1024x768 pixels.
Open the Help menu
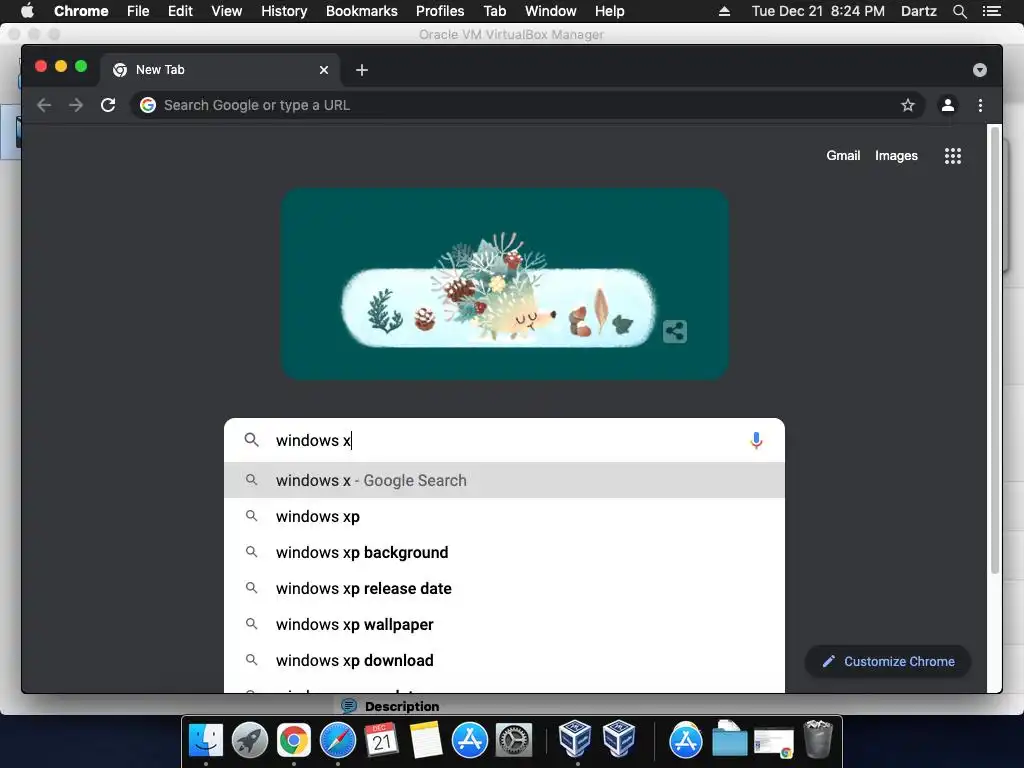tap(609, 11)
